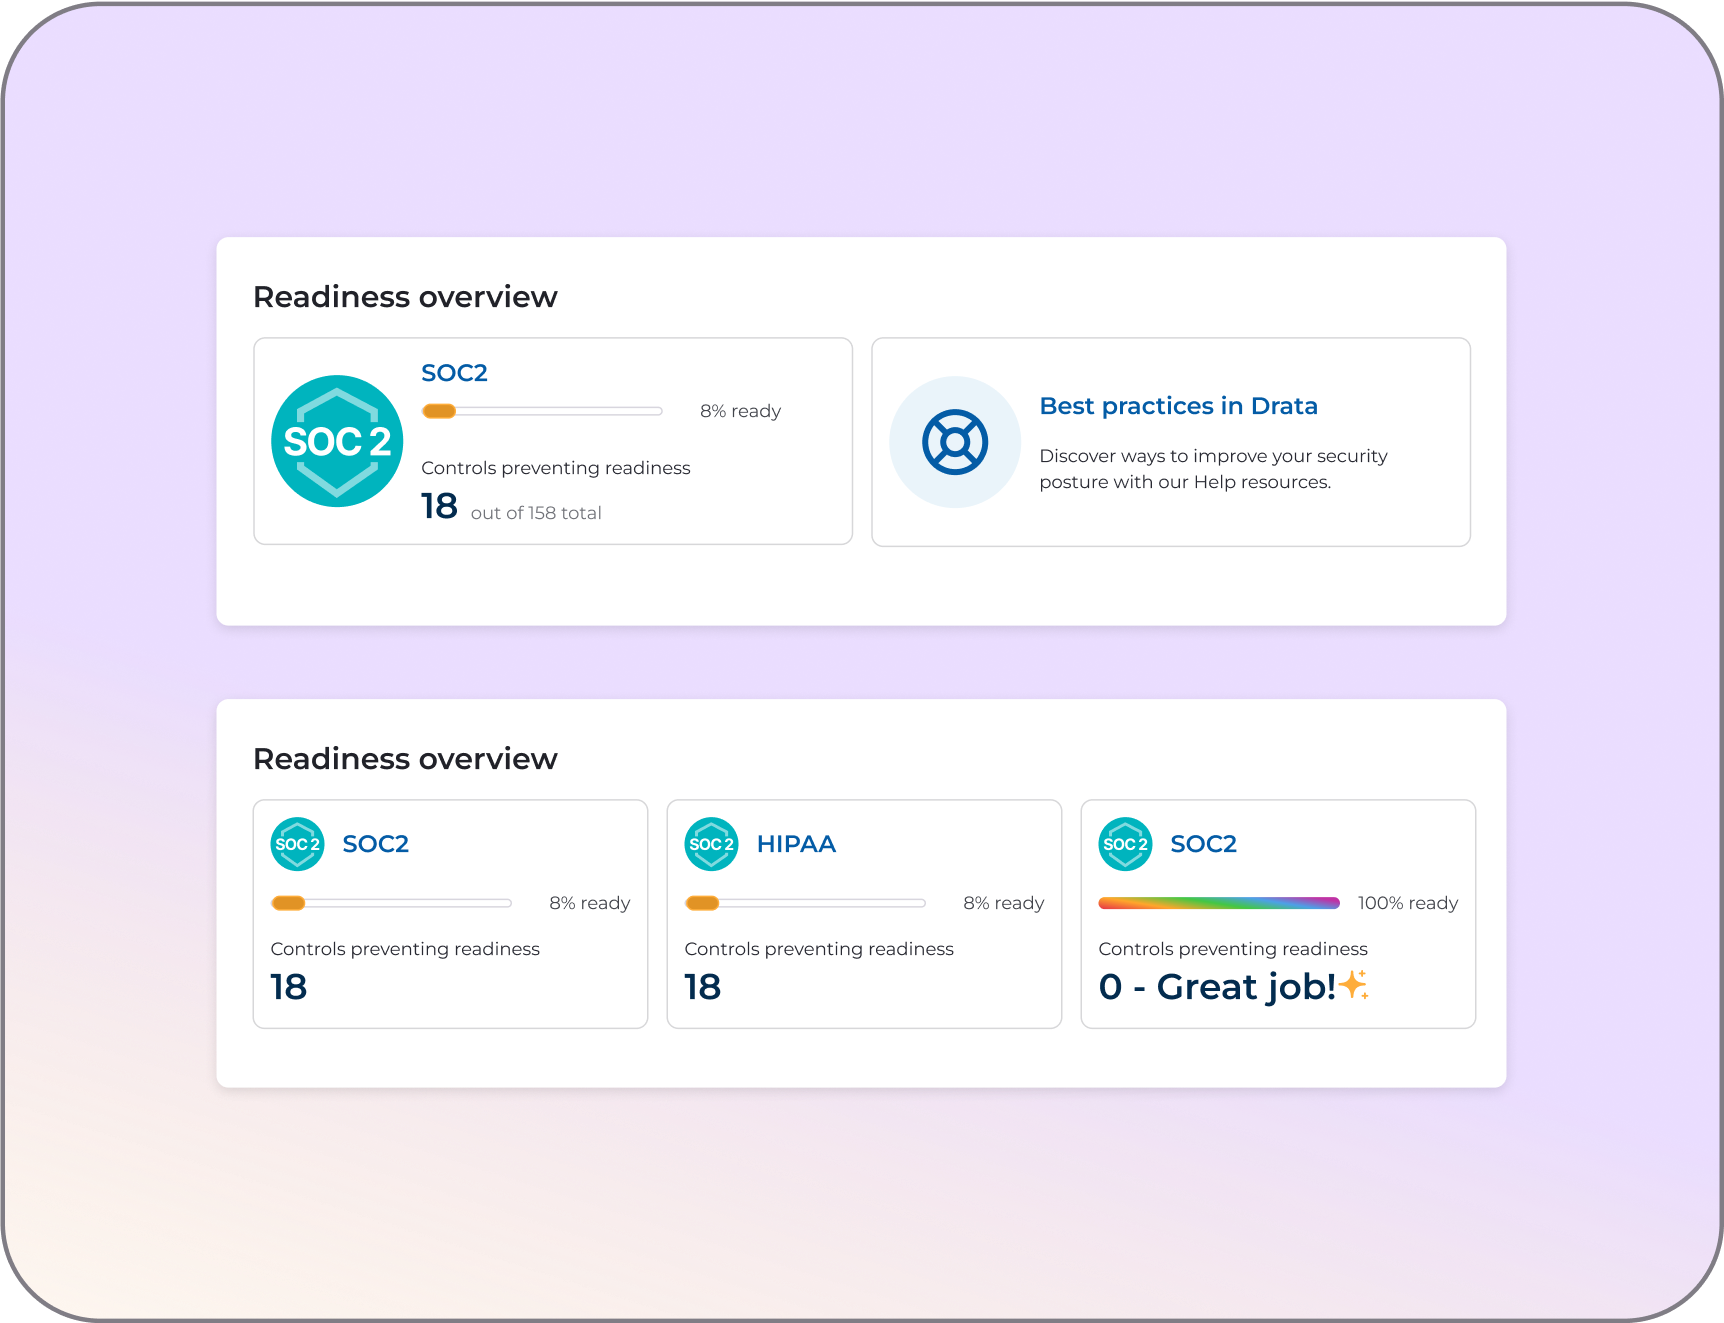Viewport: 1724px width, 1323px height.
Task: Click the badge icon beside HIPAA
Action: click(x=711, y=844)
